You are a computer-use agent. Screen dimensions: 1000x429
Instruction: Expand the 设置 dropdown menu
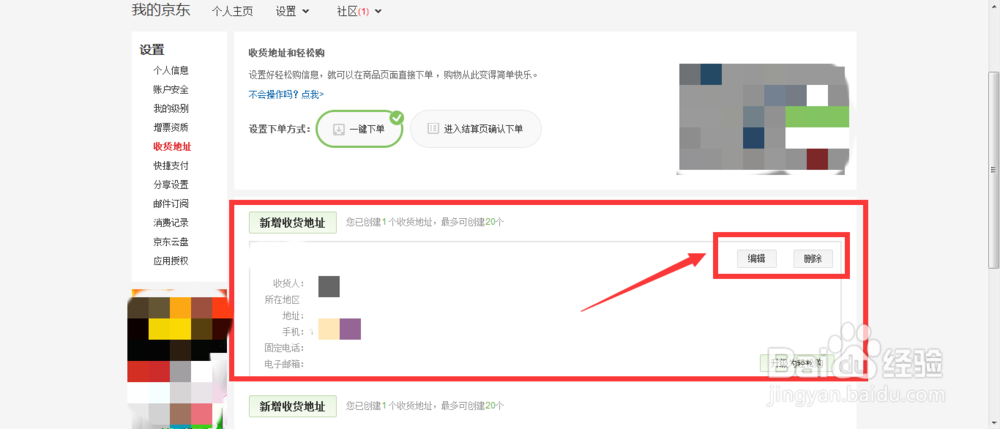(292, 11)
